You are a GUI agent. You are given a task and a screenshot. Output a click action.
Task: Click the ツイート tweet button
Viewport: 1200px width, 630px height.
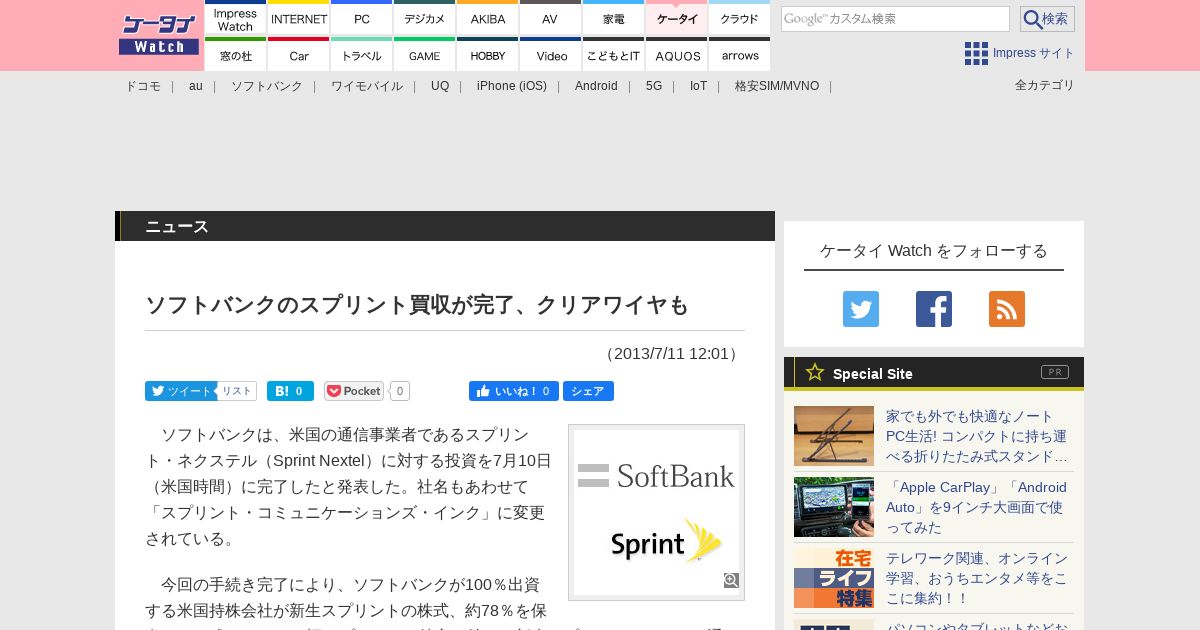pyautogui.click(x=180, y=391)
